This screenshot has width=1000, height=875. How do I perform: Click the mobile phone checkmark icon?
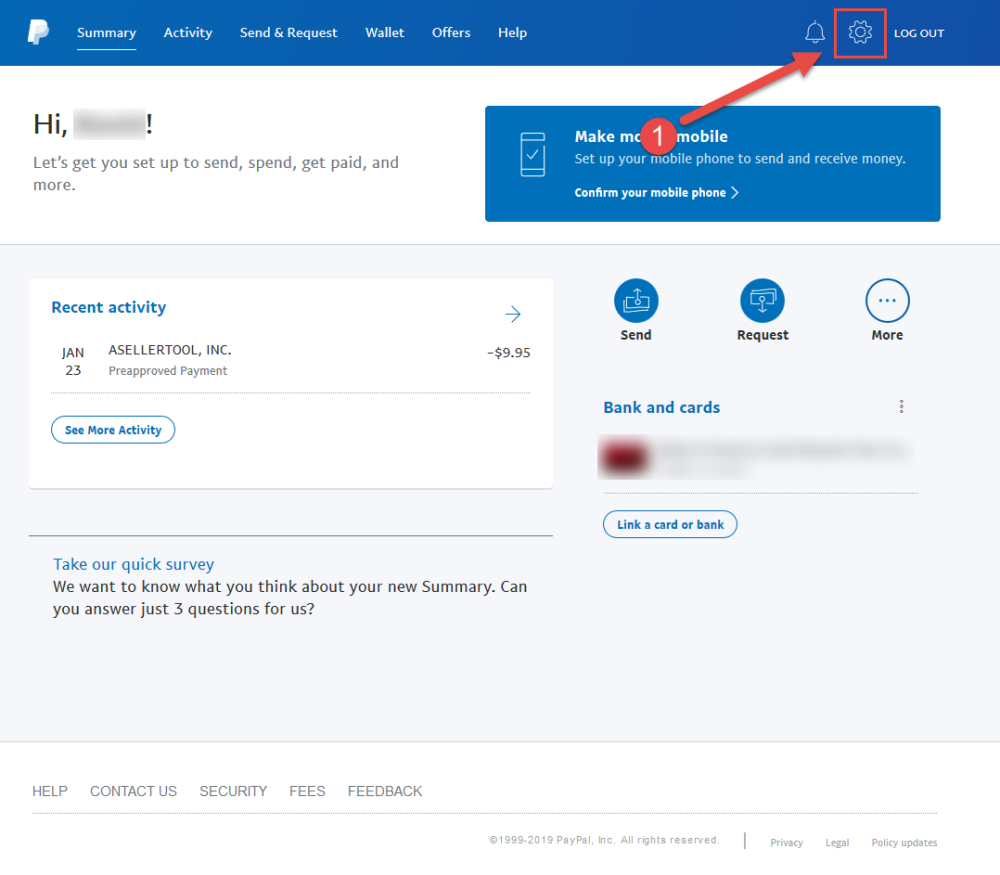click(533, 154)
